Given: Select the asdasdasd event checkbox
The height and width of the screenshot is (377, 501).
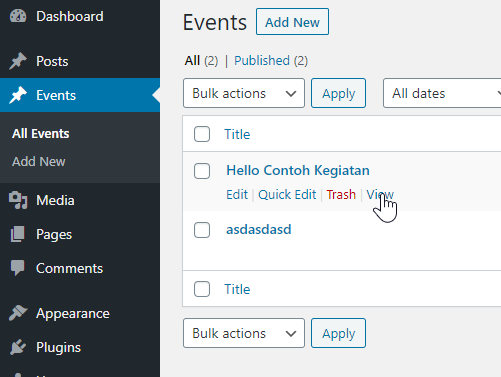Looking at the screenshot, I should [x=202, y=230].
